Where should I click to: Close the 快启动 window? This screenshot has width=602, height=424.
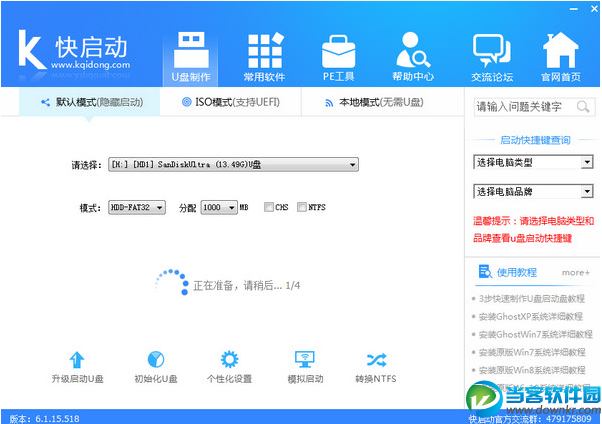[594, 8]
